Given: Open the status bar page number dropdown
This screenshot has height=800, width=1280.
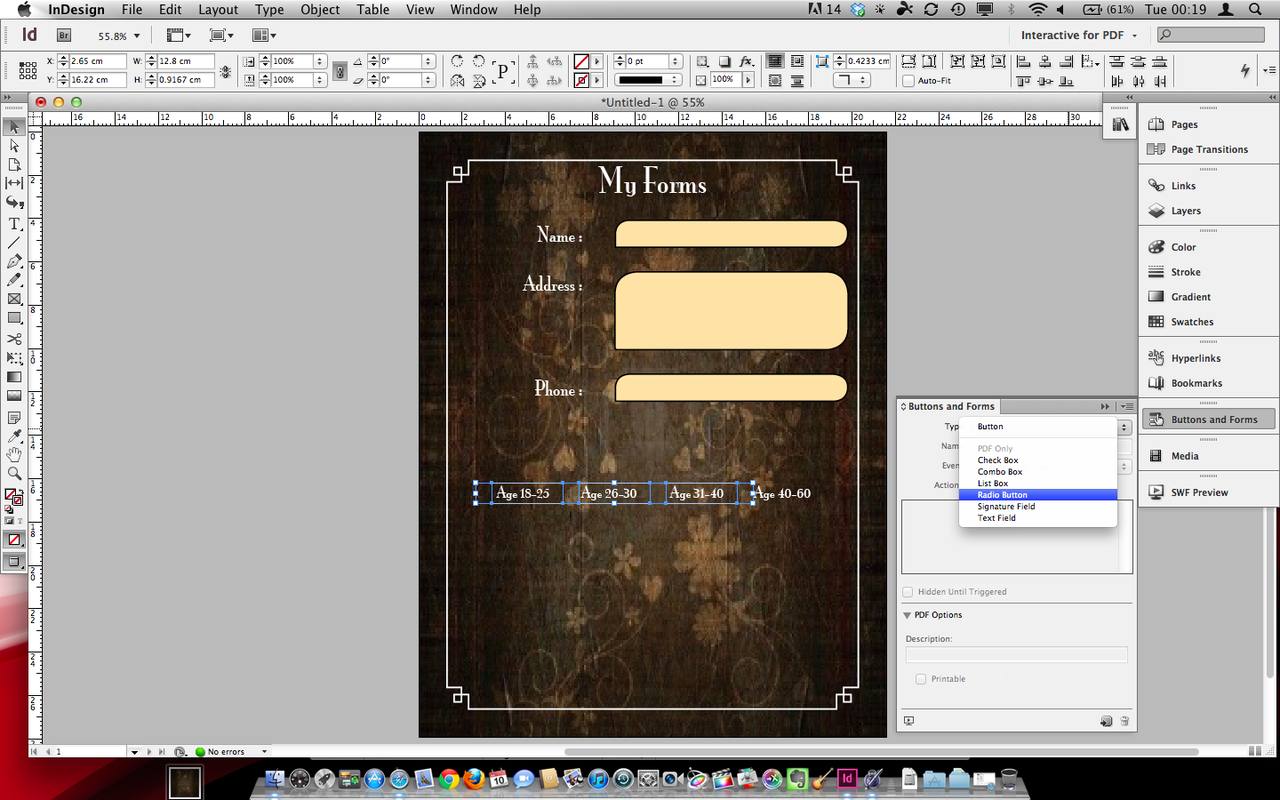Looking at the screenshot, I should coord(134,751).
